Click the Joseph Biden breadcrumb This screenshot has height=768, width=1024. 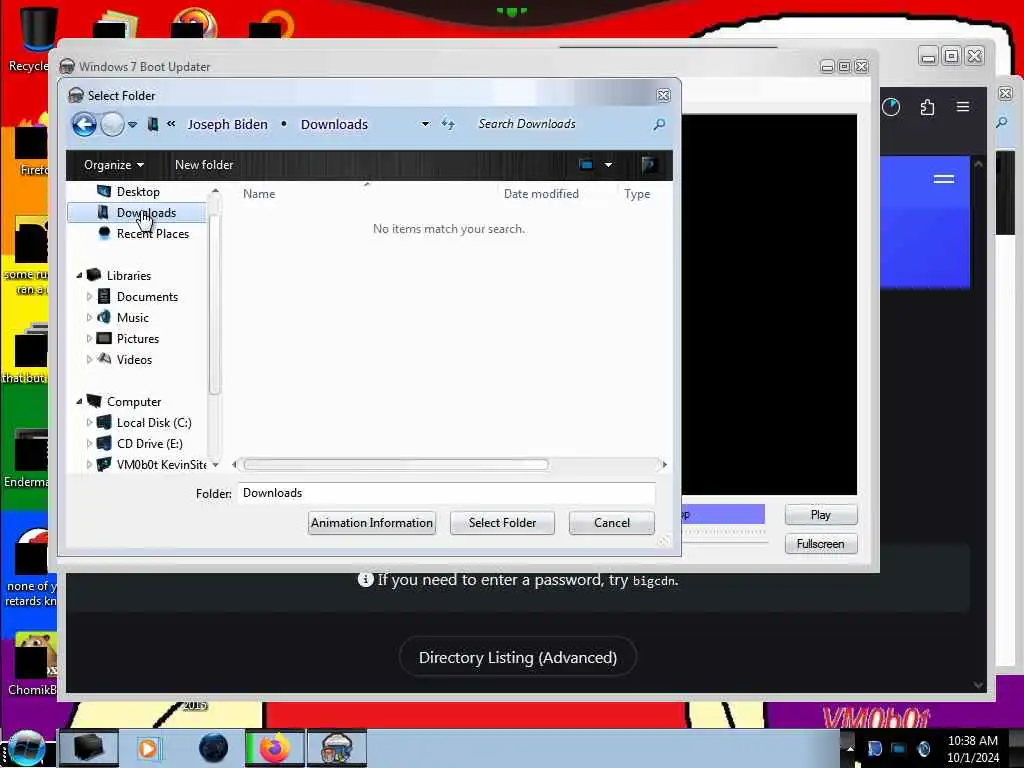point(227,124)
